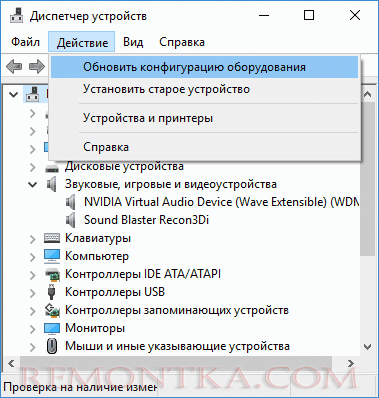Viewport: 379px width, 398px height.
Task: Open Устройства и принтеры entry
Action: [x=204, y=118]
